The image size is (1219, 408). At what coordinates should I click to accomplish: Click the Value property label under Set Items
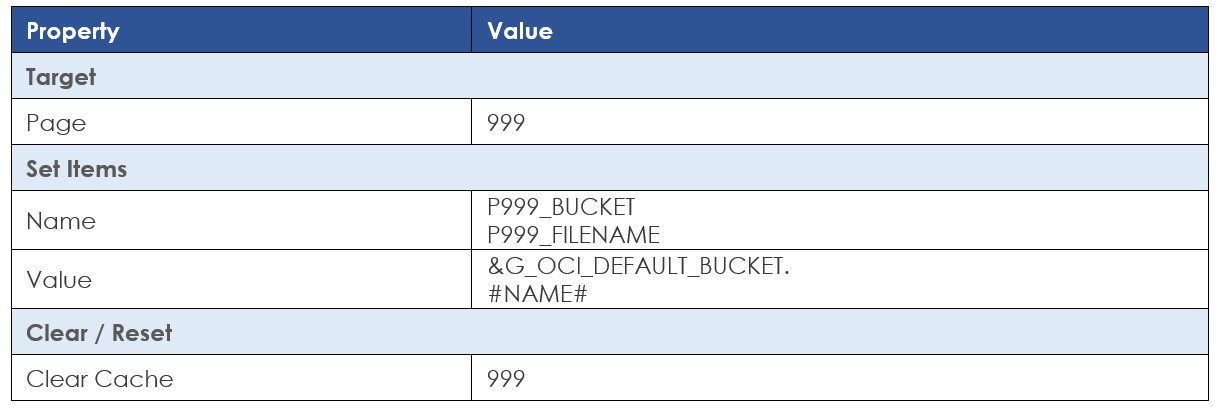pyautogui.click(x=59, y=280)
